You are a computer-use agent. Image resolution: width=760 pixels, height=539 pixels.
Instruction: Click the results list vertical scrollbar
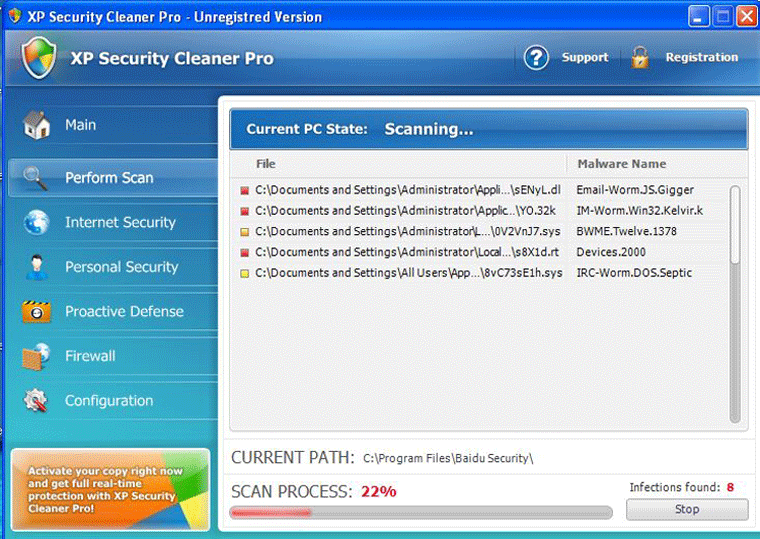pyautogui.click(x=736, y=300)
